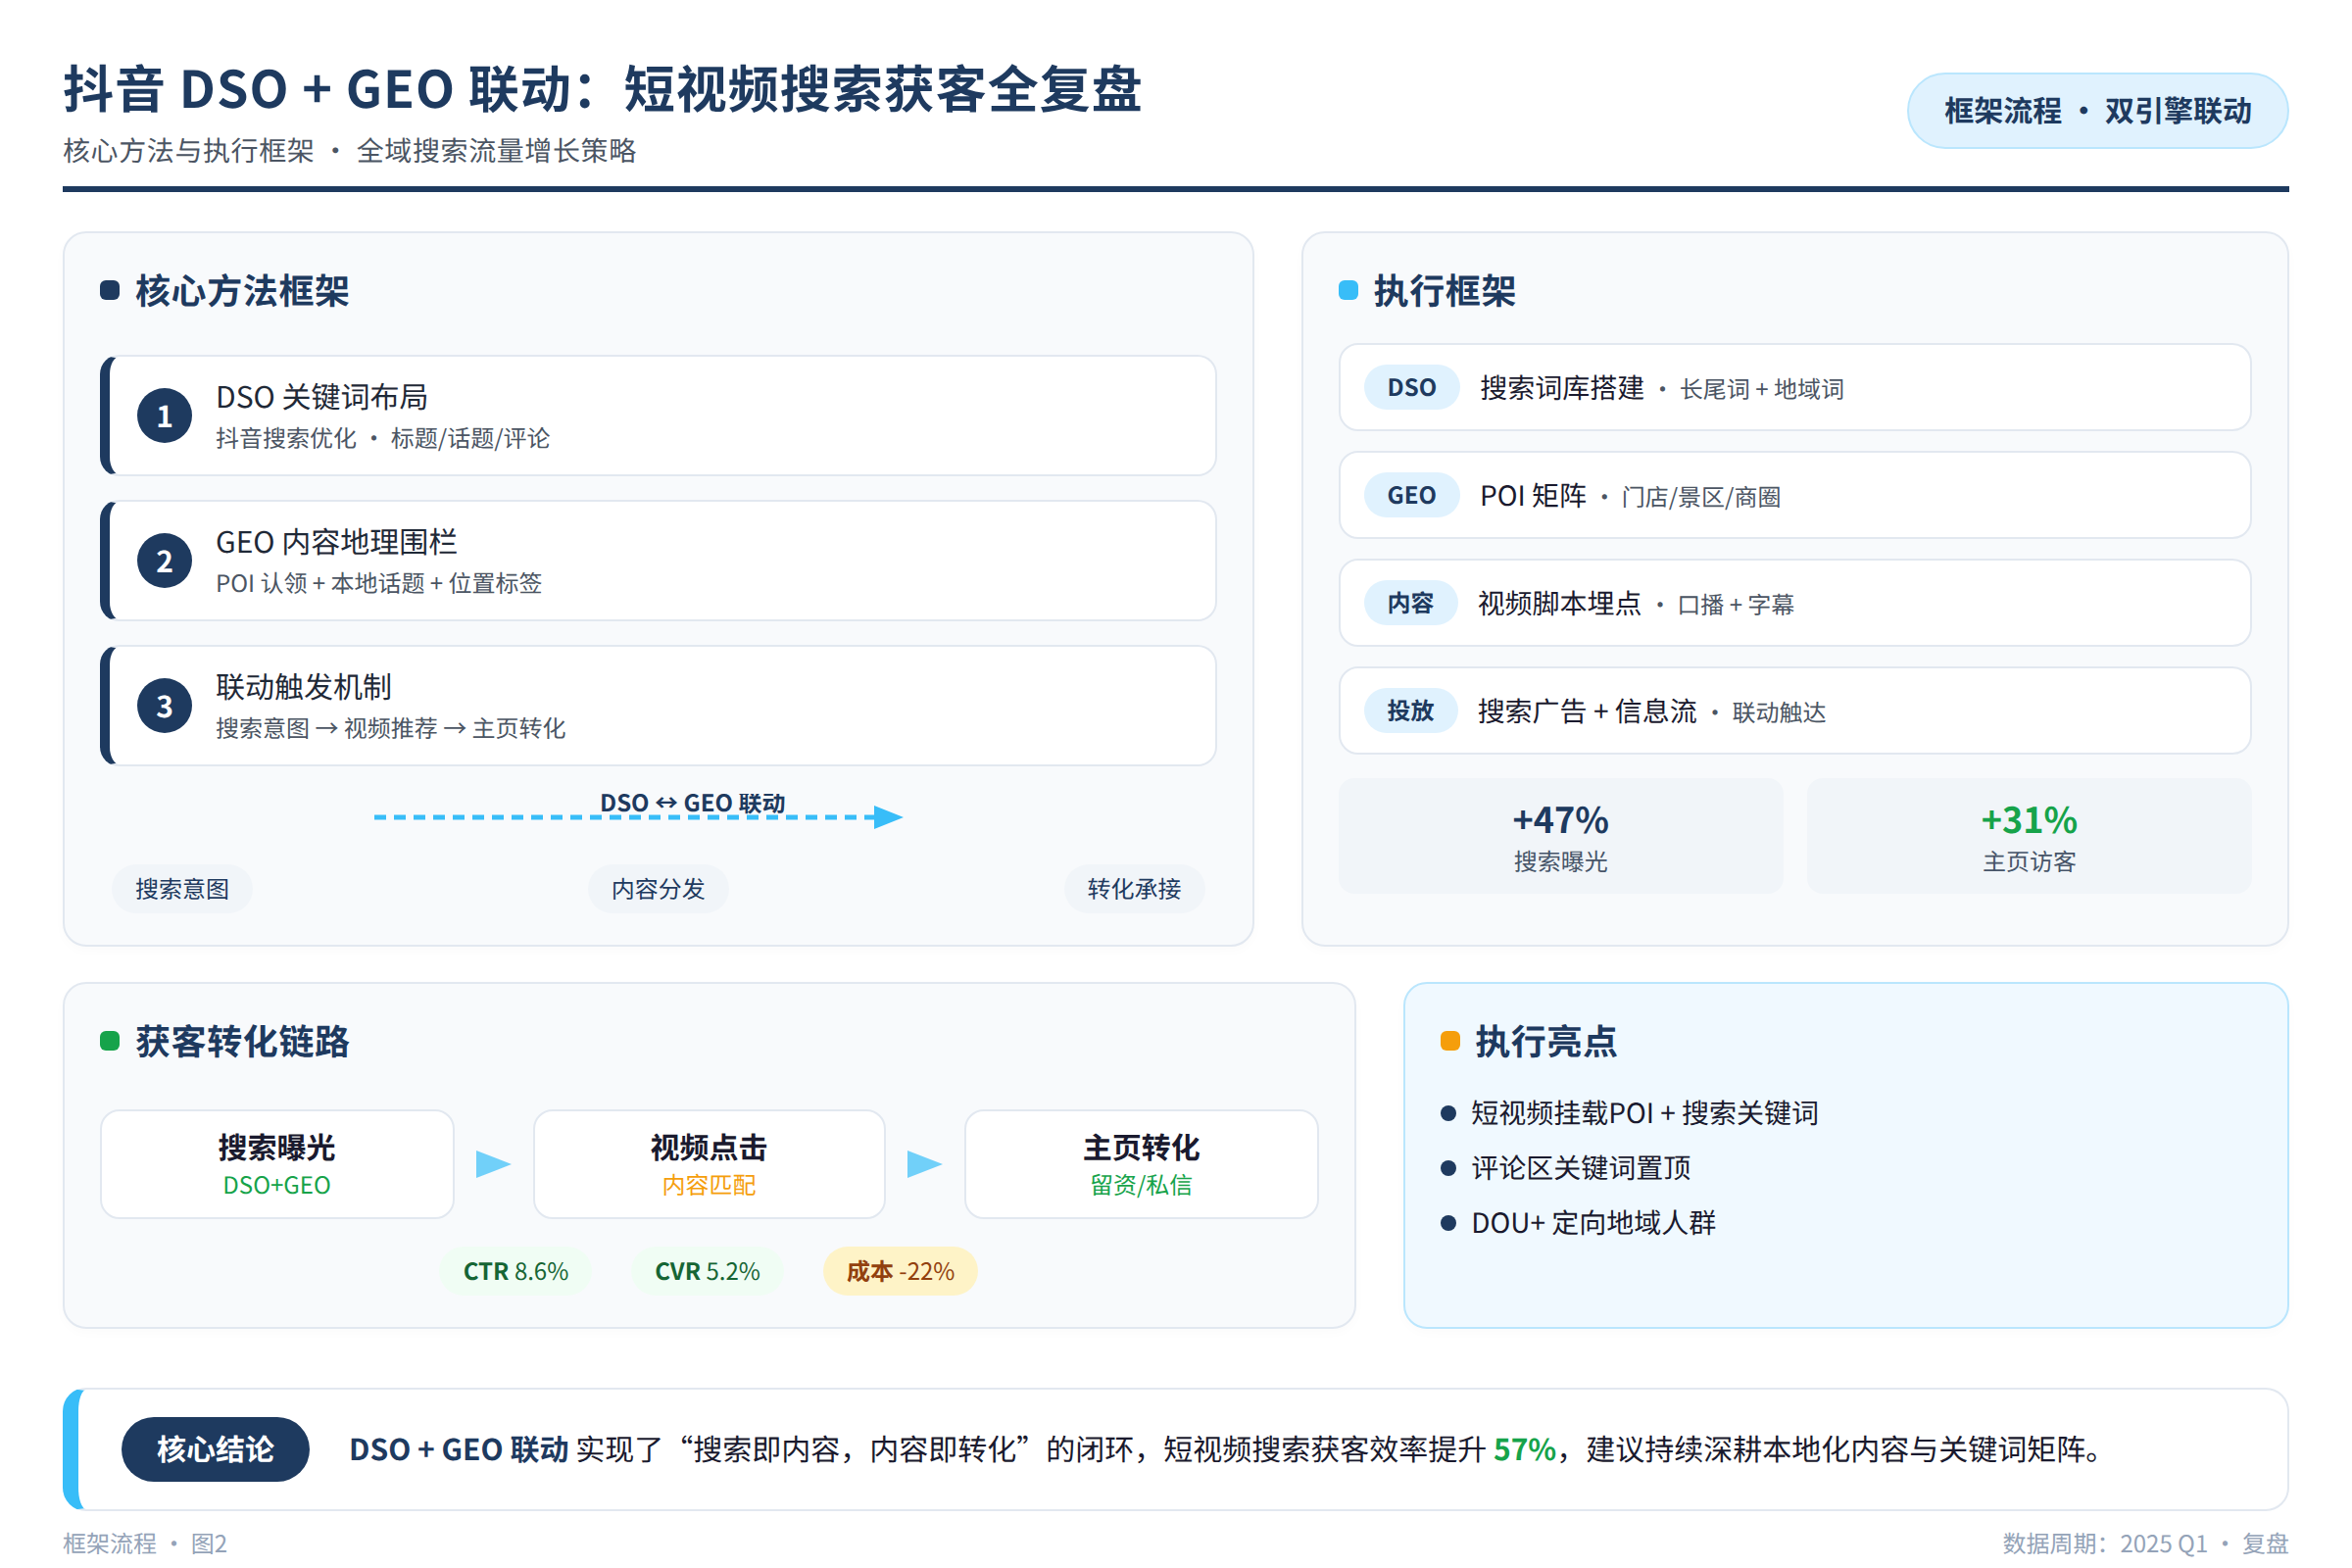Click the 主页转化 留资/私信 funnel box
Screen dimensions: 2352x1568
click(1141, 1164)
